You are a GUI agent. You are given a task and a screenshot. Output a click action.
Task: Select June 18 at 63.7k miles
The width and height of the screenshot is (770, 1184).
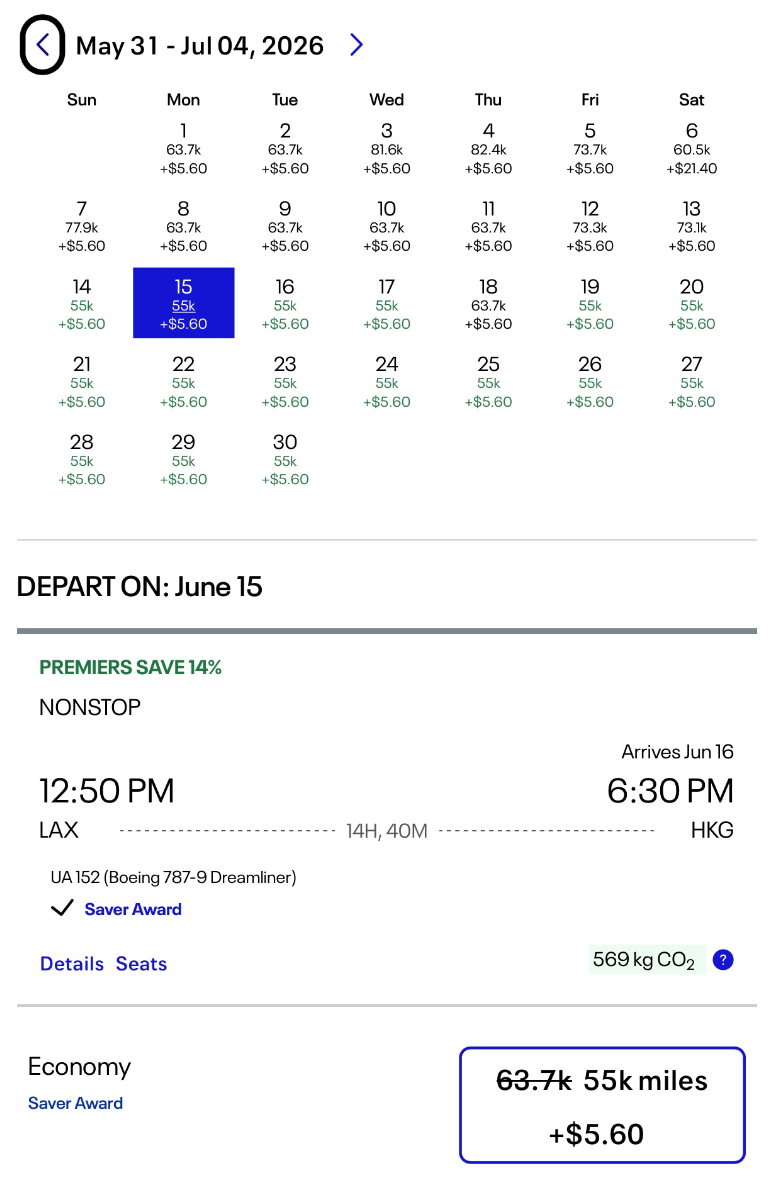pyautogui.click(x=488, y=304)
